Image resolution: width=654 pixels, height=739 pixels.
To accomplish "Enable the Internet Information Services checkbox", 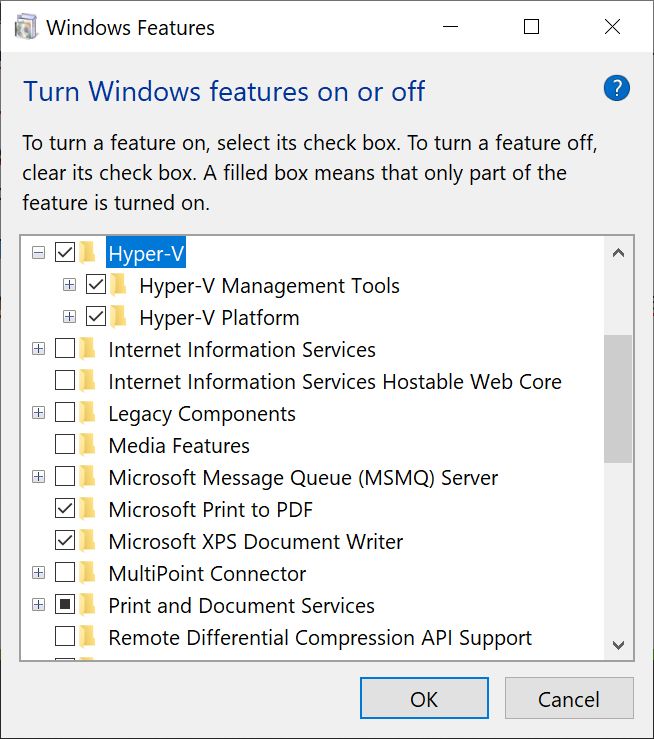I will point(65,348).
